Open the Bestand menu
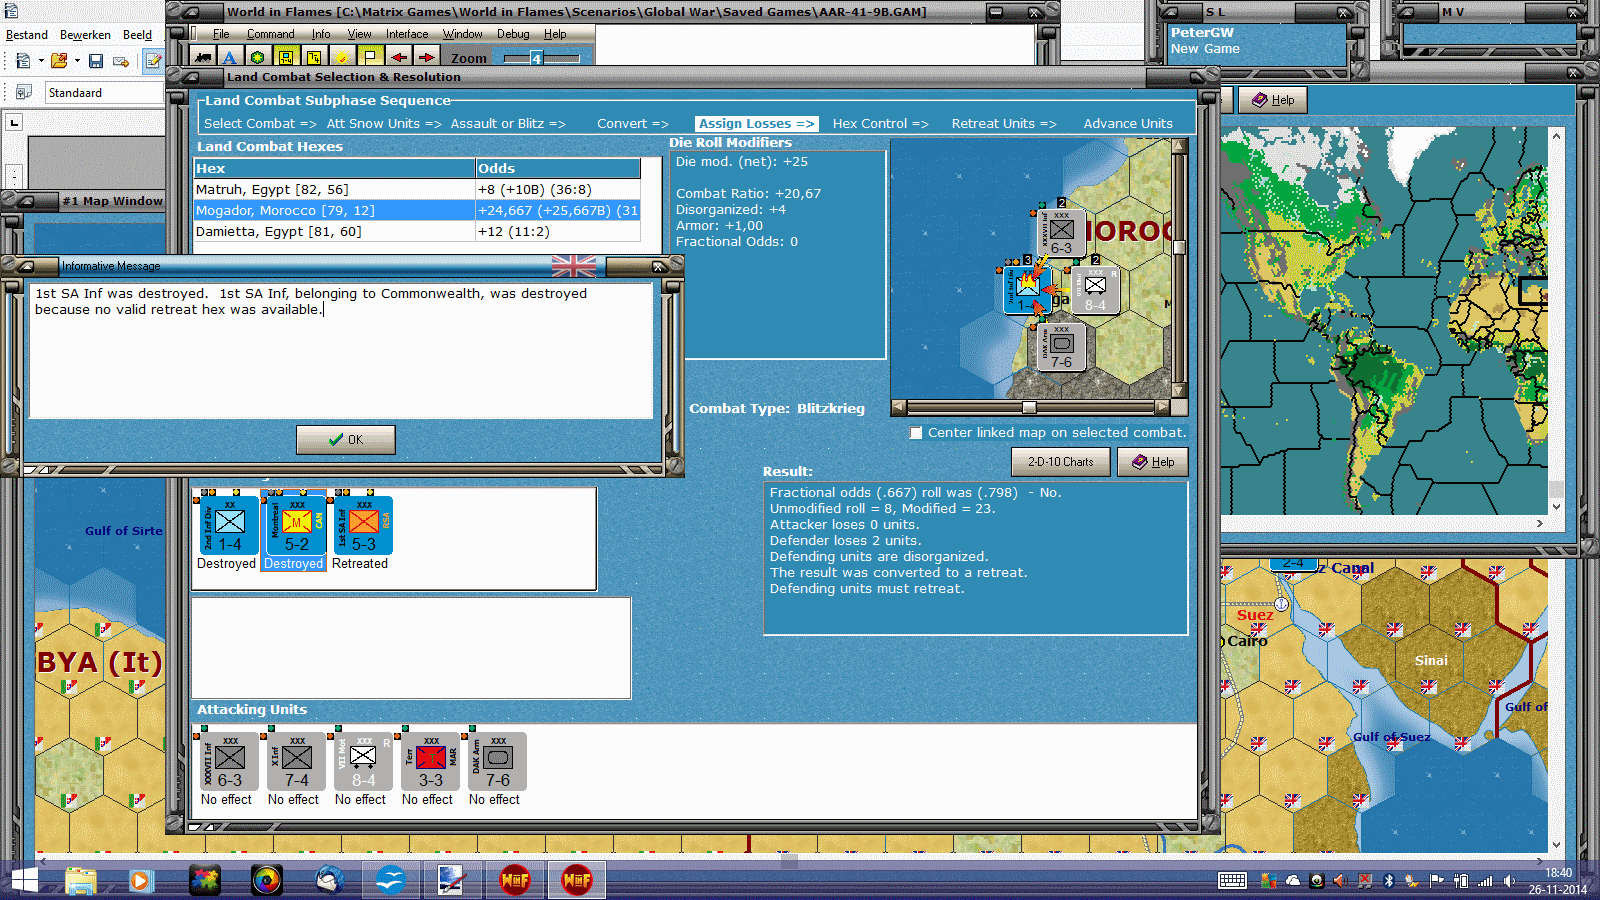This screenshot has width=1600, height=900. [x=27, y=35]
